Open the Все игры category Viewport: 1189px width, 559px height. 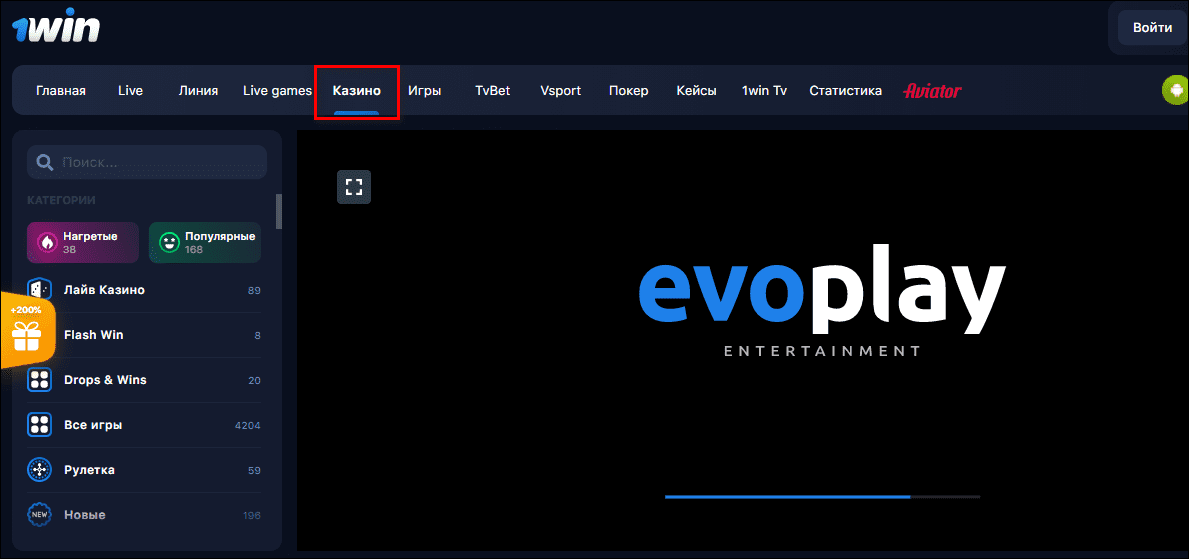tap(144, 425)
